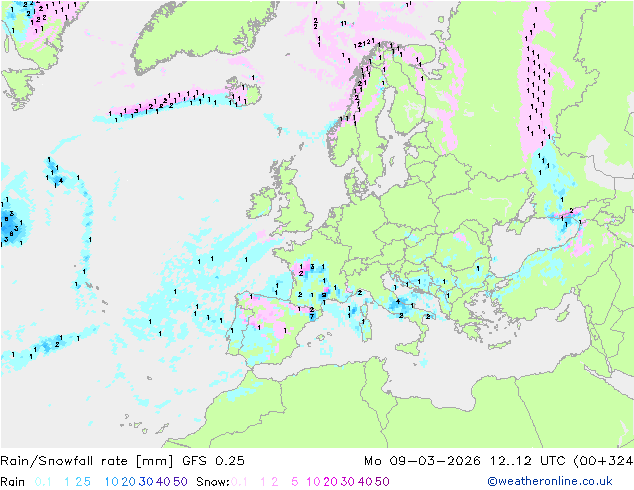The height and width of the screenshot is (490, 634).
Task: Pick the Snow legend value 20
Action: [330, 482]
